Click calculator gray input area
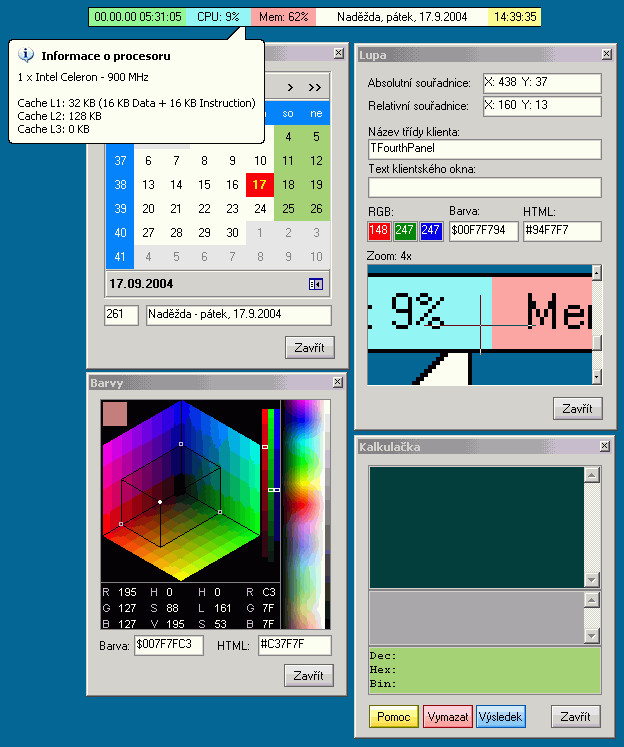The width and height of the screenshot is (624, 747). point(476,618)
